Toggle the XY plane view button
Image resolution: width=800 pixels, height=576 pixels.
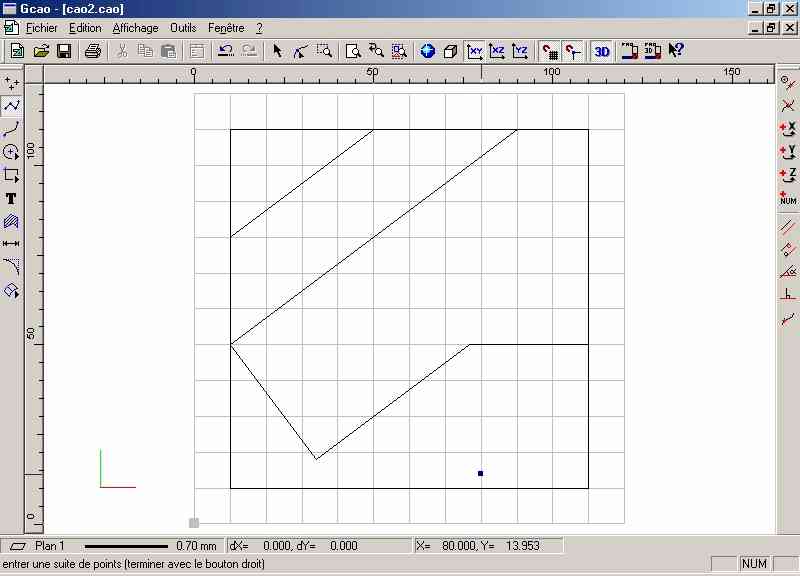pyautogui.click(x=476, y=51)
